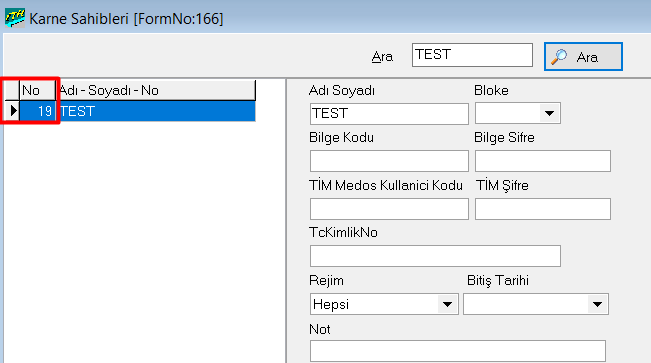Image resolution: width=651 pixels, height=363 pixels.
Task: Click the No column header
Action: [x=37, y=90]
